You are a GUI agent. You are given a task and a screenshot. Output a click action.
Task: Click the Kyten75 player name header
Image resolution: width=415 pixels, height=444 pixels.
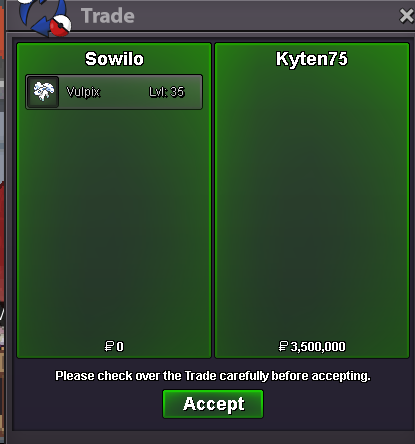pos(312,59)
